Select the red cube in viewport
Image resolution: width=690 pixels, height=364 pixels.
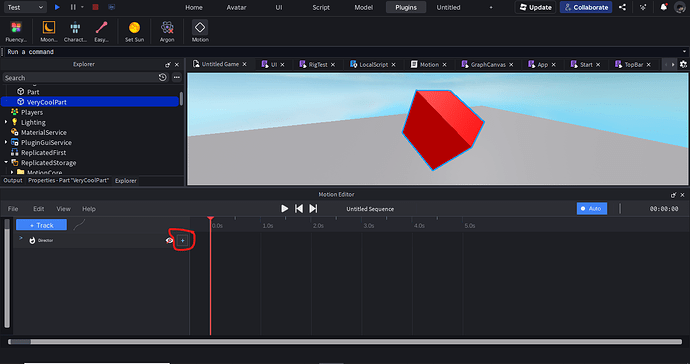(x=443, y=129)
